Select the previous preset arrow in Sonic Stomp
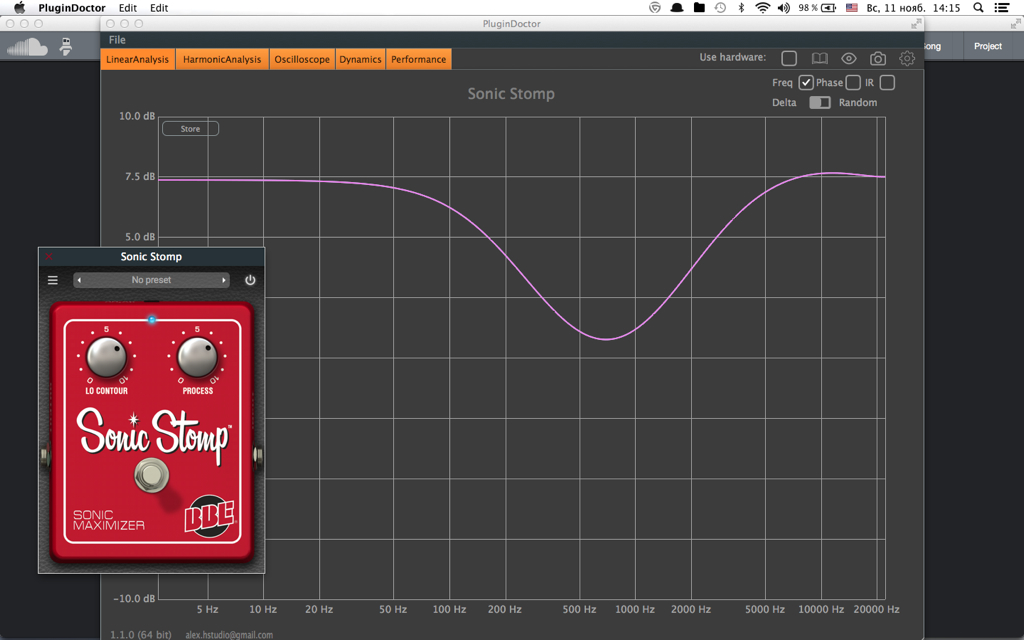The width and height of the screenshot is (1024, 640). coord(79,280)
